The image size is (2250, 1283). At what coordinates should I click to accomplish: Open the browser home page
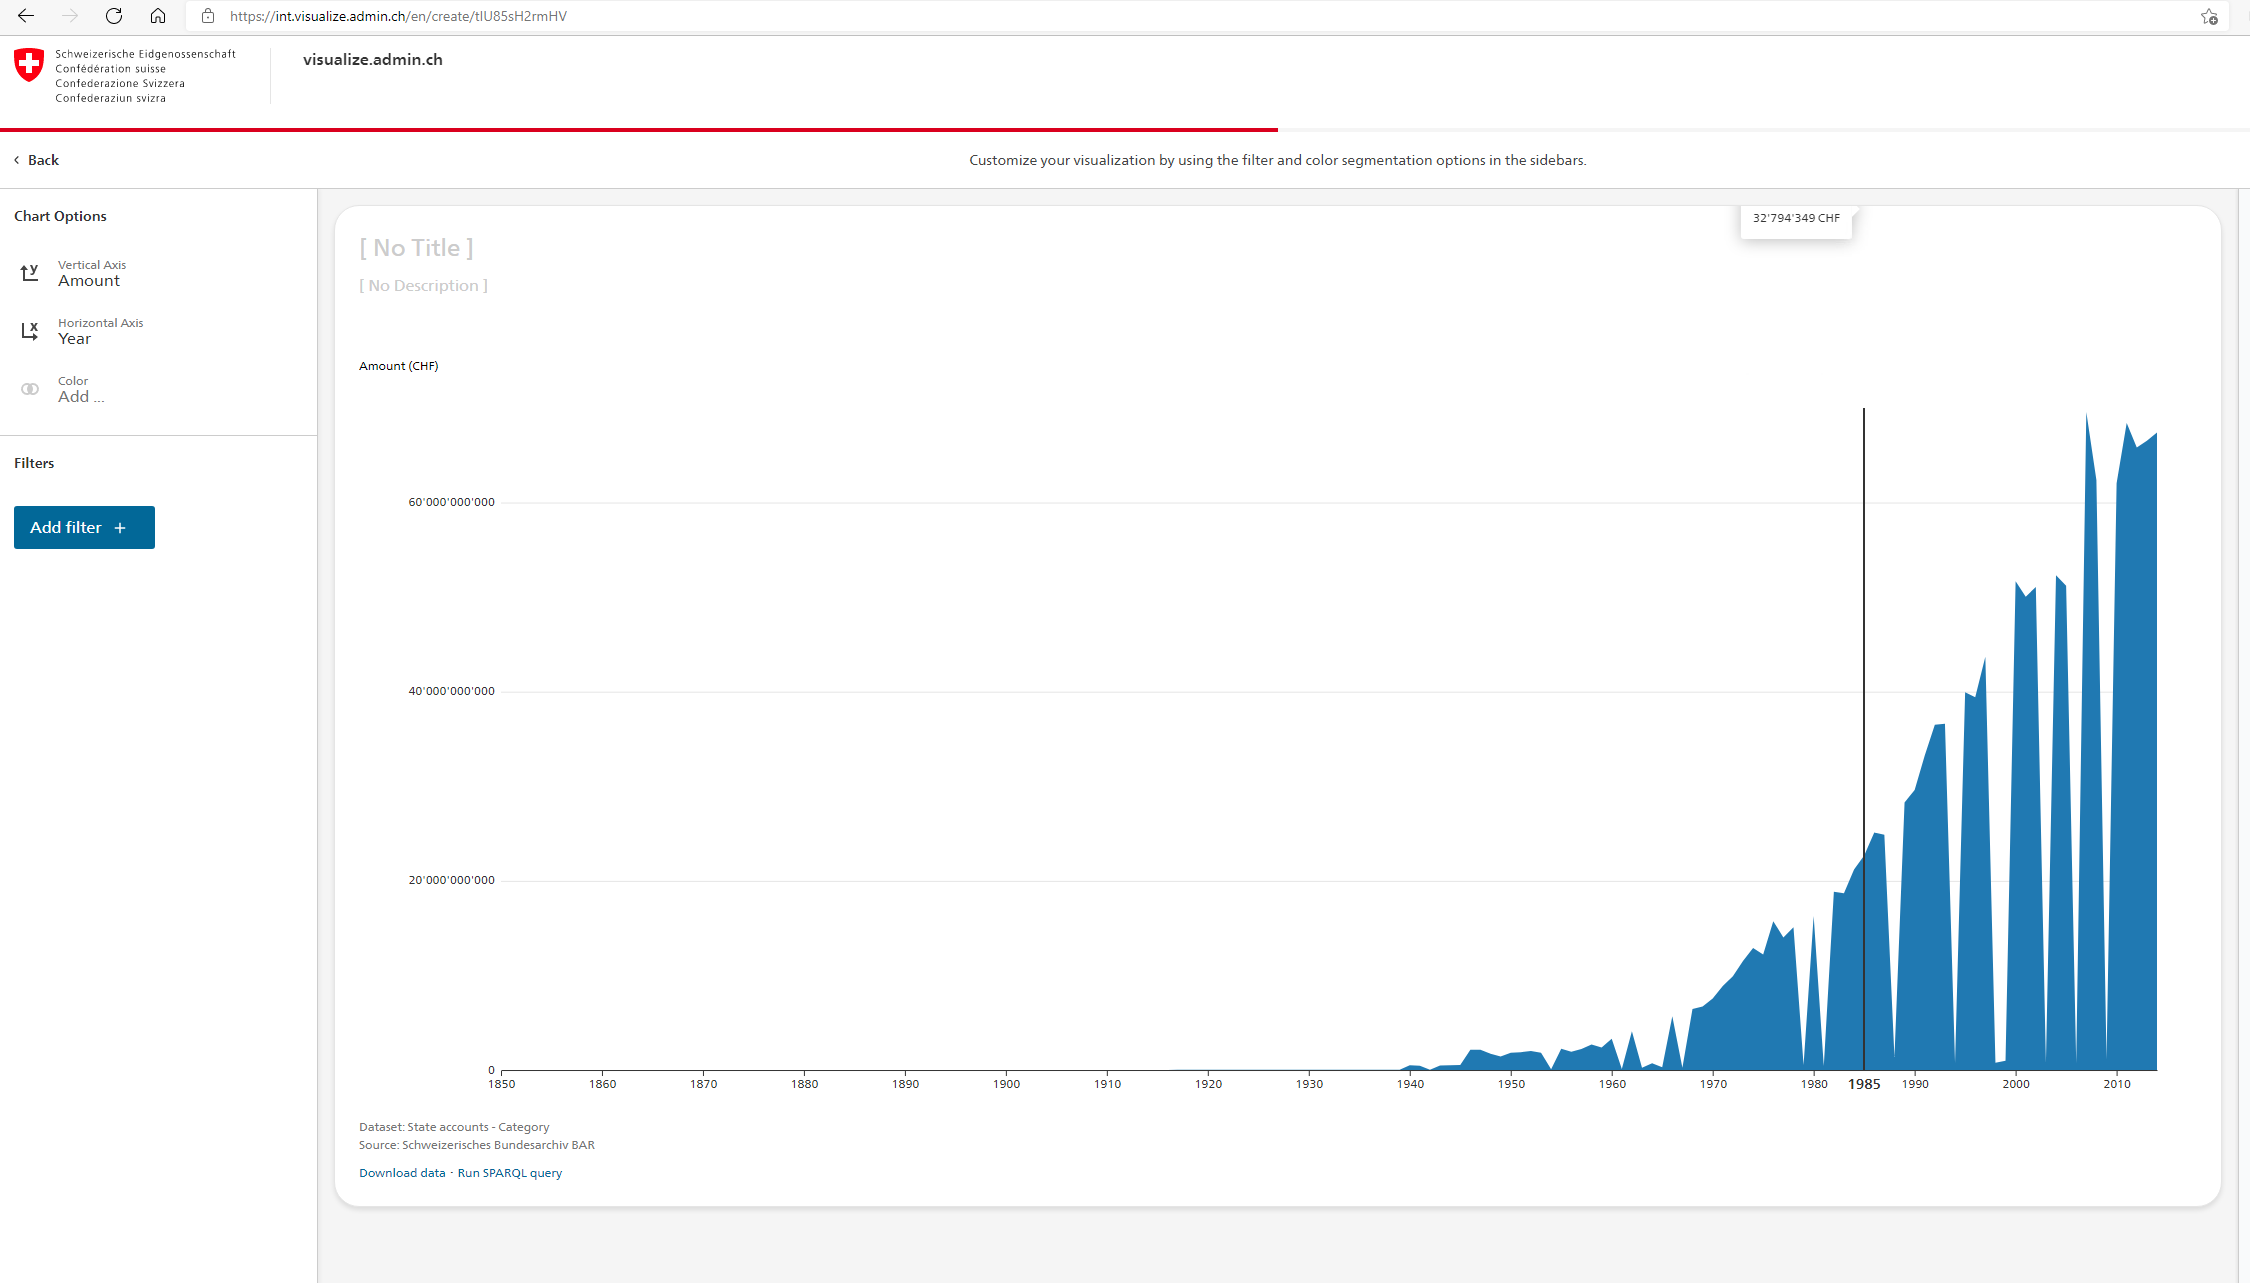pyautogui.click(x=158, y=16)
